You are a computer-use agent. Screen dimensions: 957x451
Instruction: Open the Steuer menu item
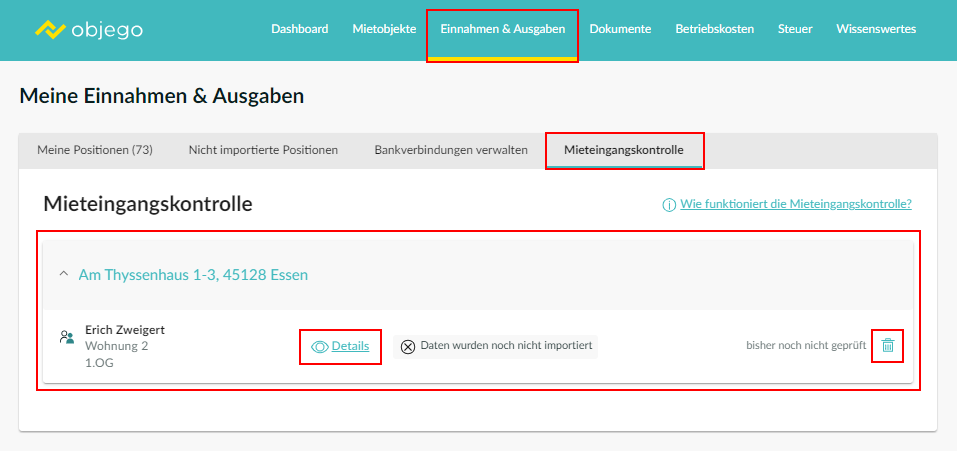tap(795, 29)
